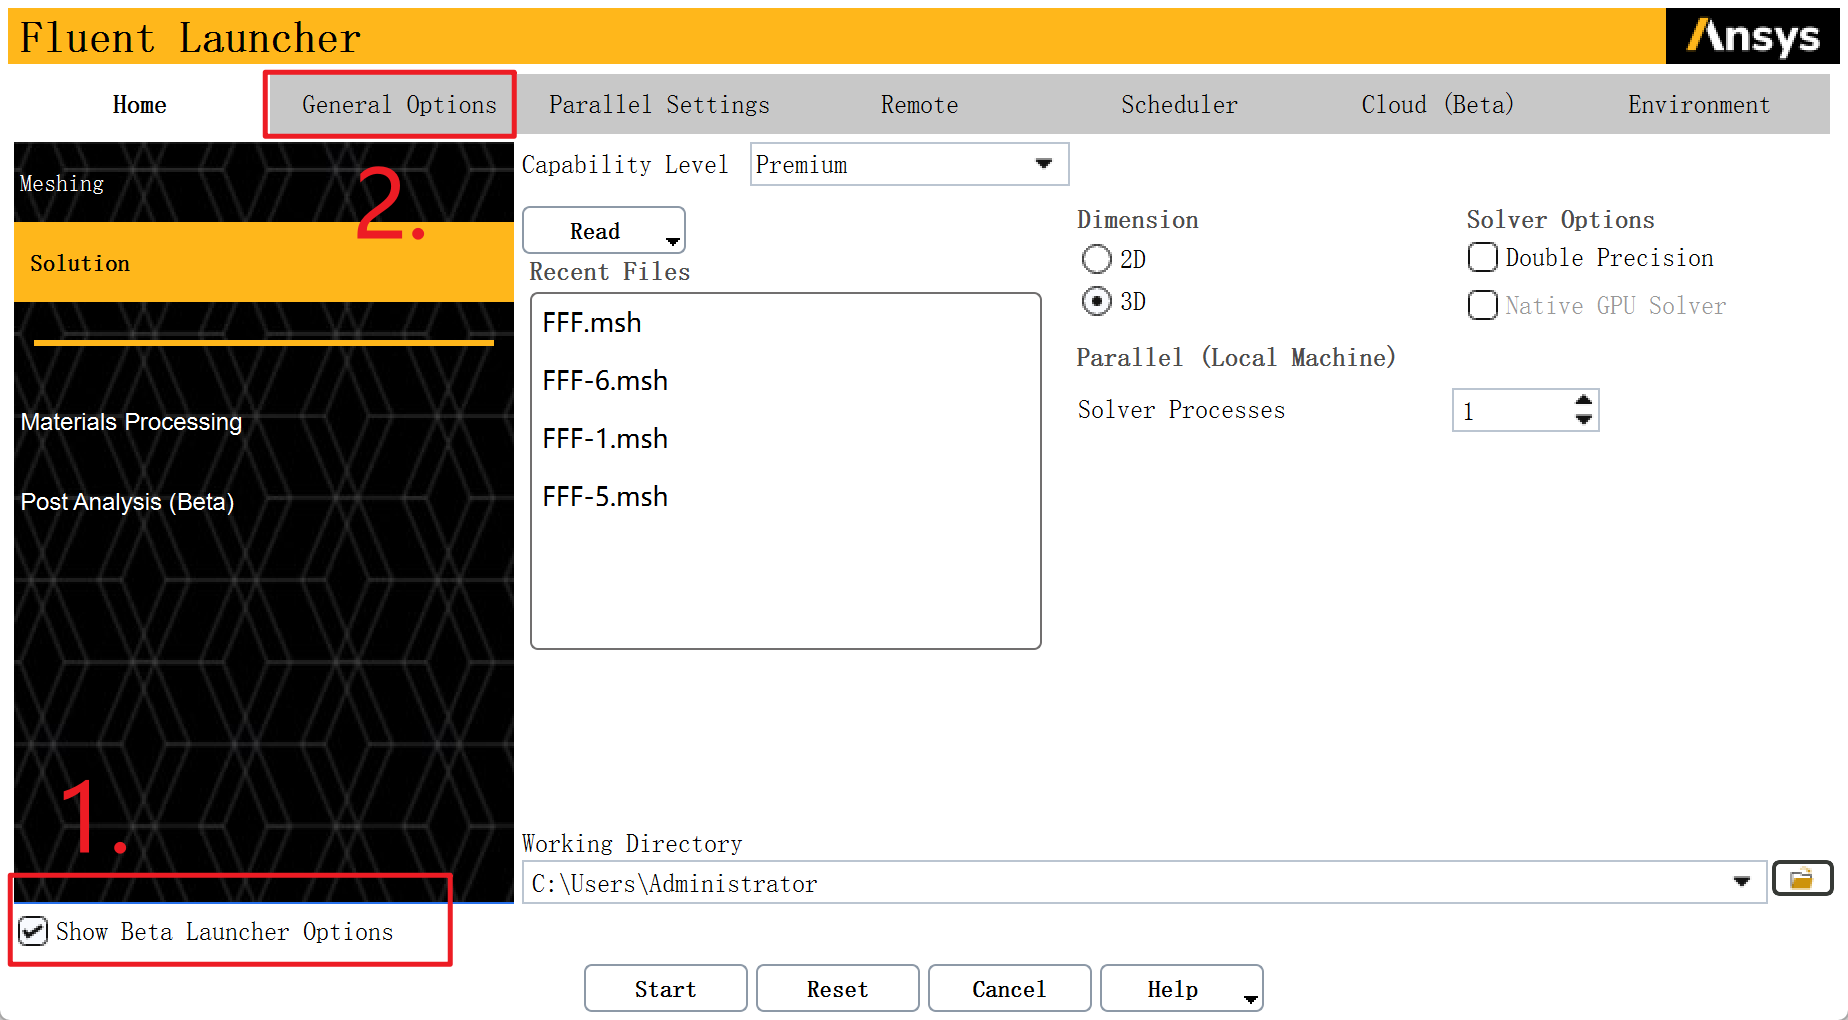Click the Ansys logo
This screenshot has height=1020, width=1848.
[x=1752, y=36]
